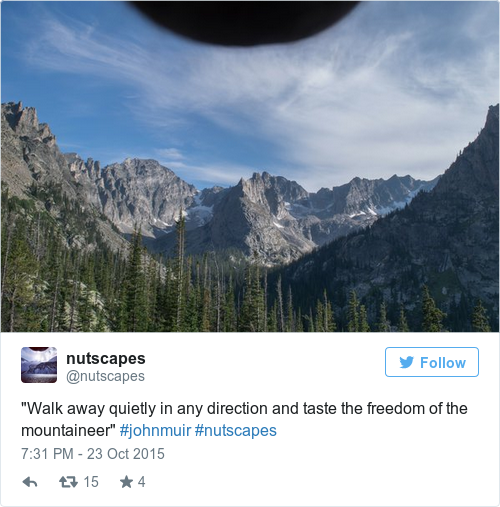This screenshot has height=507, width=500.
Task: Open the #nutscapes hashtag link
Action: 236,430
